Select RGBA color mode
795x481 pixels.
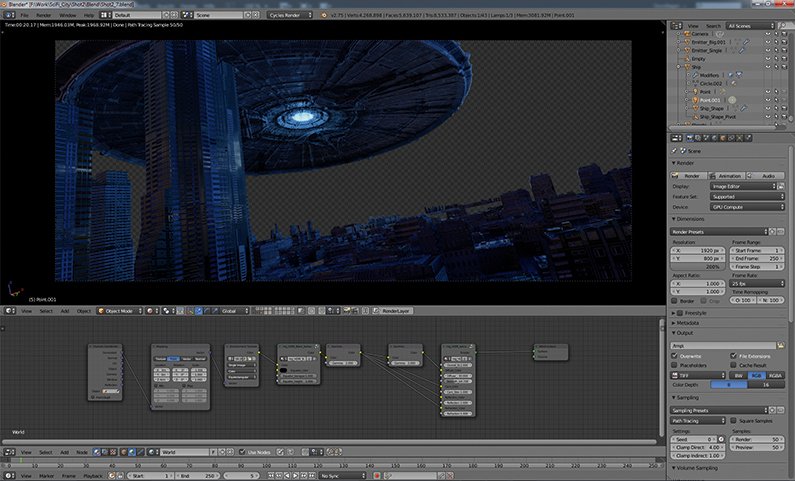[x=775, y=376]
